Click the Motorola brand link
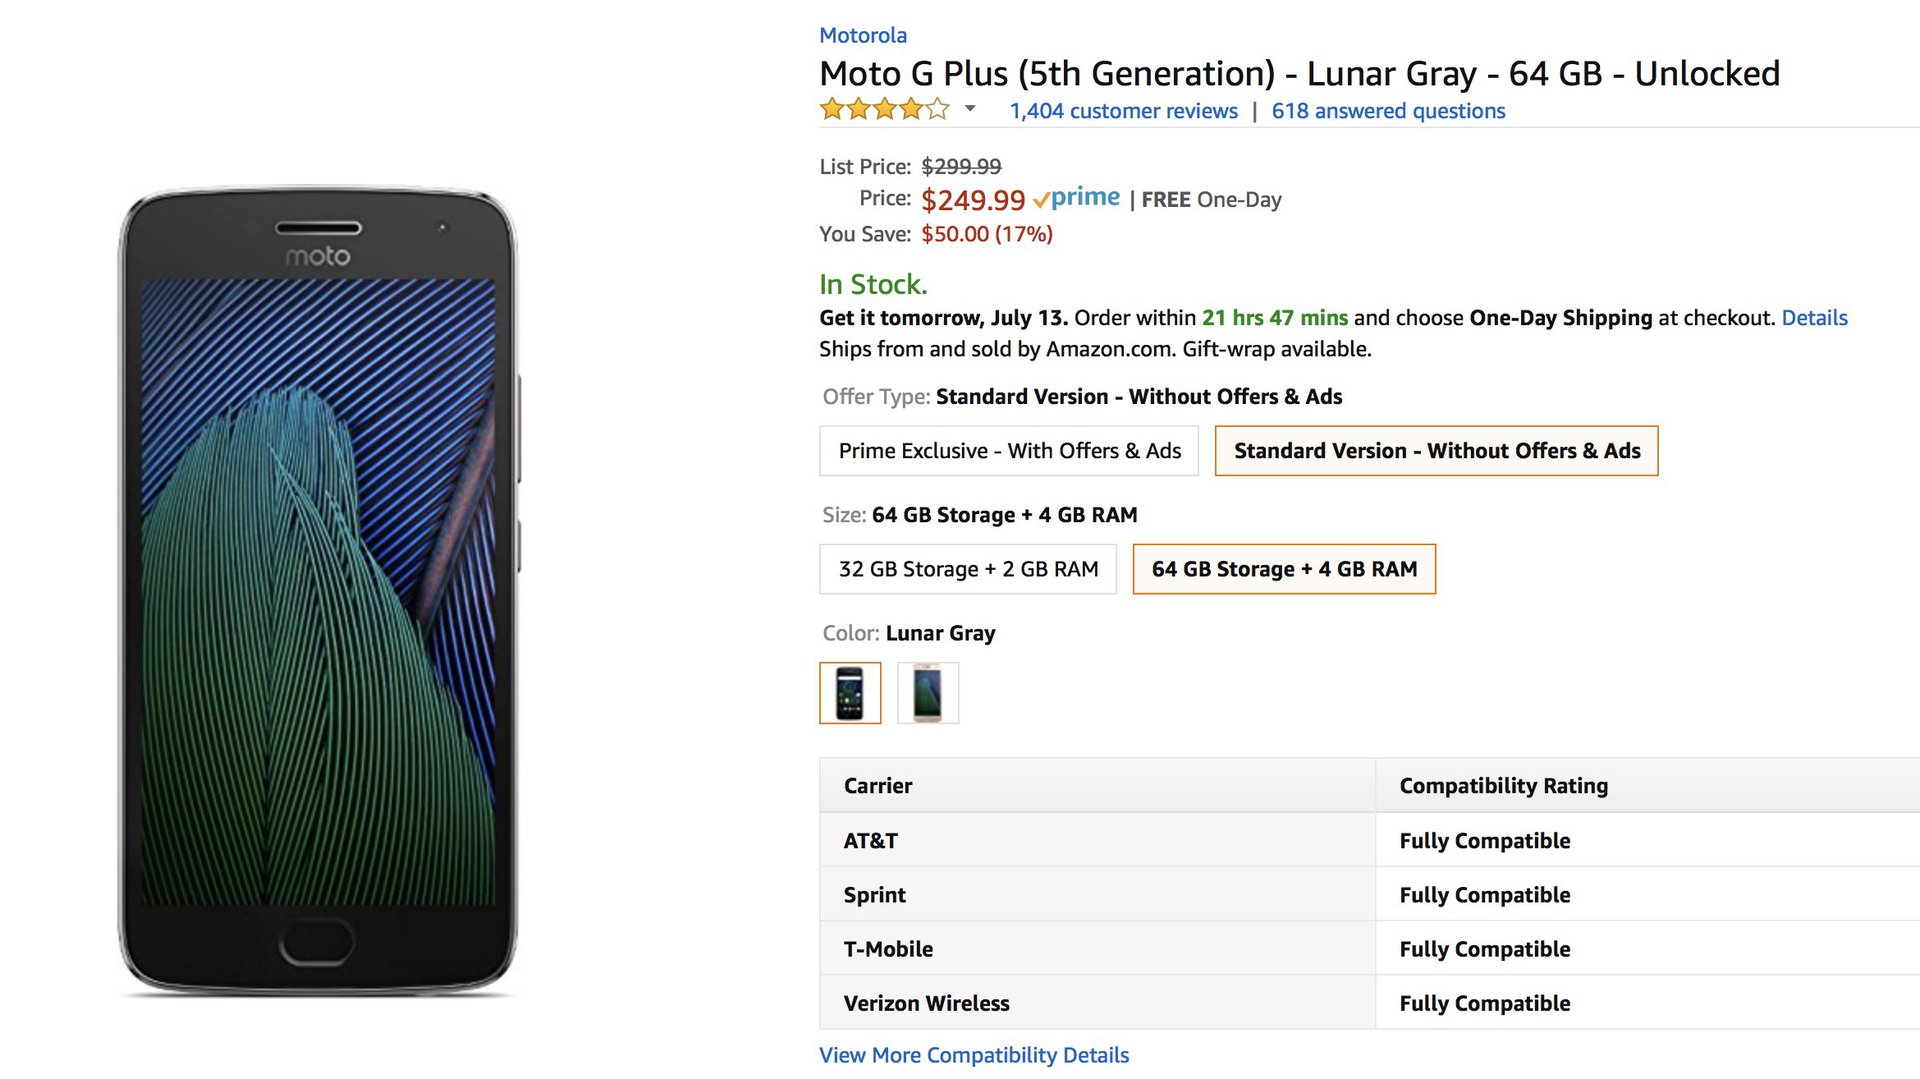Viewport: 1920px width, 1079px height. click(x=862, y=35)
